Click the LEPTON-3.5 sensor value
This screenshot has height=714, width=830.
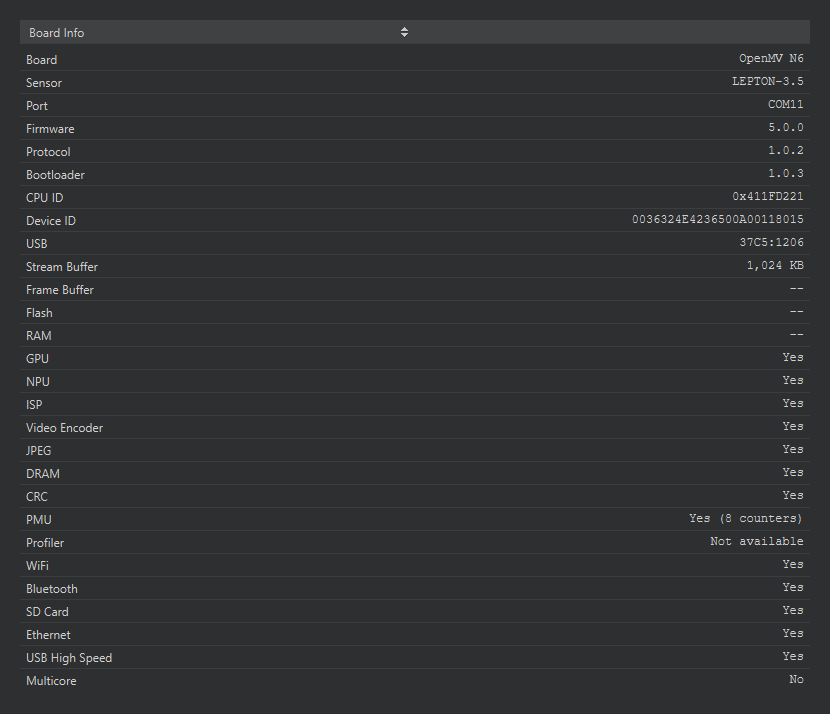click(x=768, y=82)
